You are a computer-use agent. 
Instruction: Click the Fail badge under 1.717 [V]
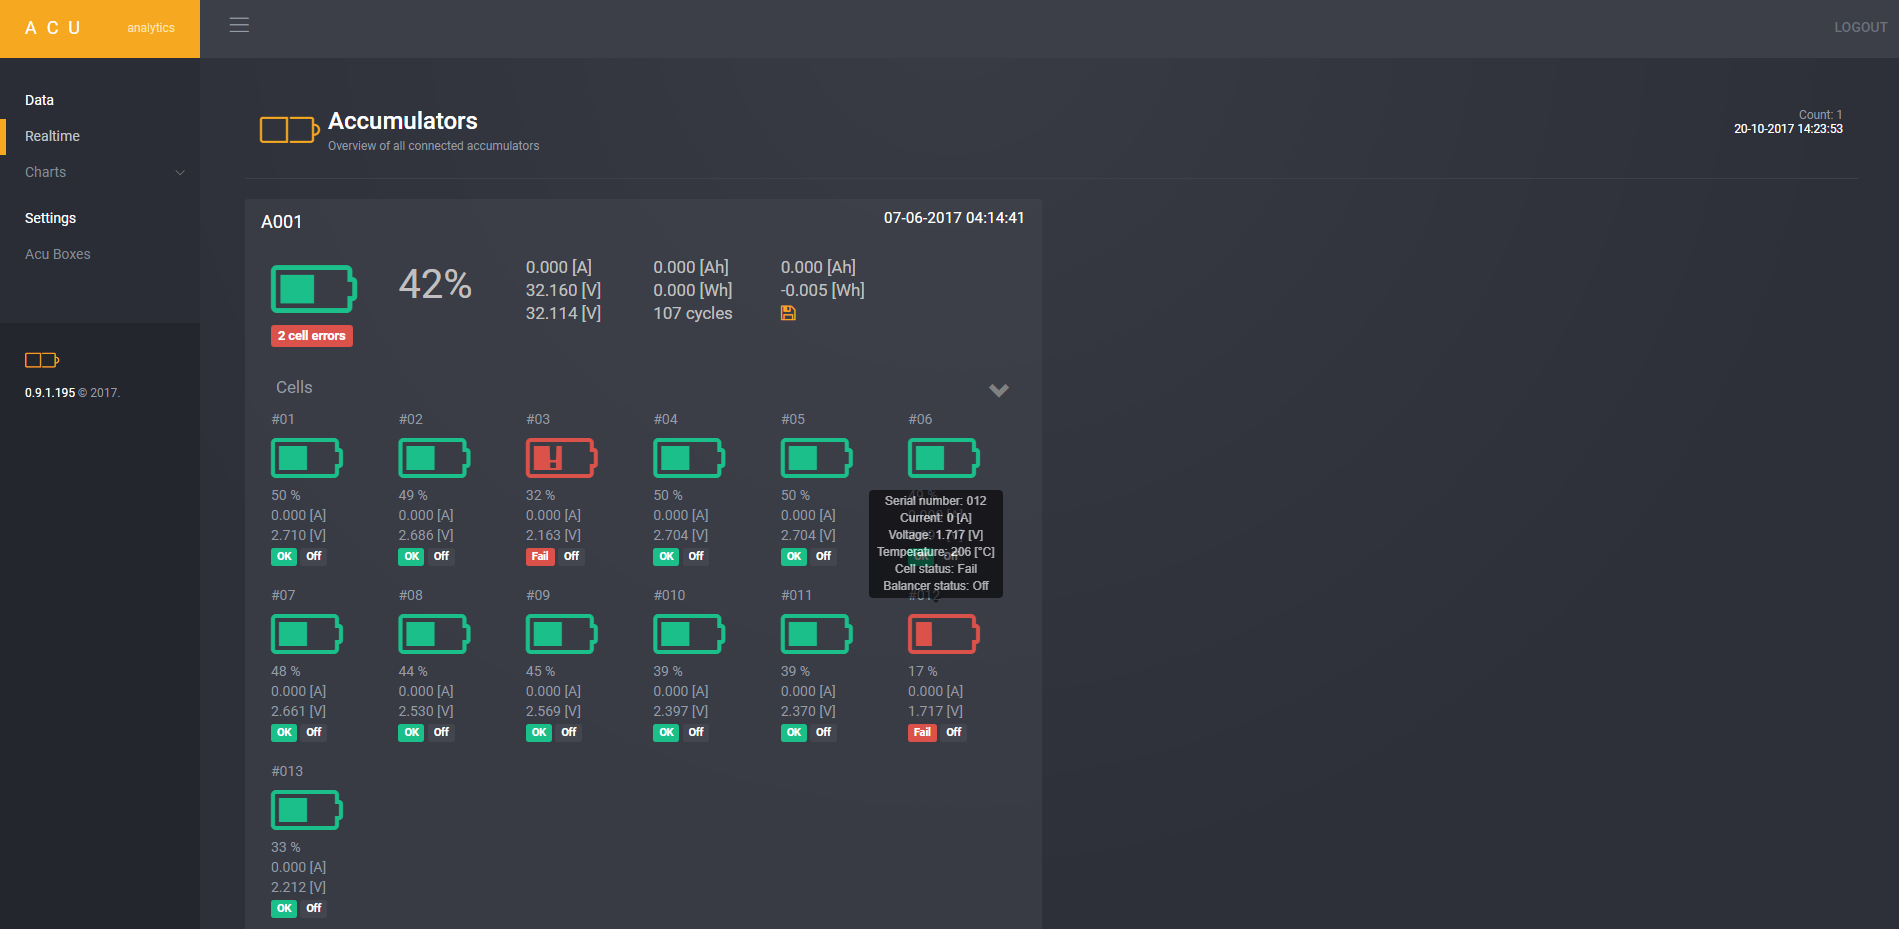922,732
